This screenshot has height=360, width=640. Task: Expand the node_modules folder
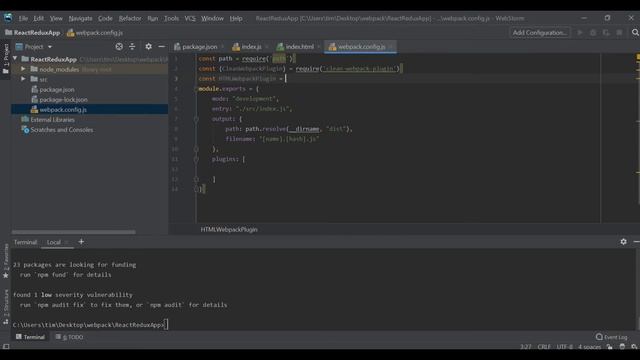pyautogui.click(x=23, y=69)
